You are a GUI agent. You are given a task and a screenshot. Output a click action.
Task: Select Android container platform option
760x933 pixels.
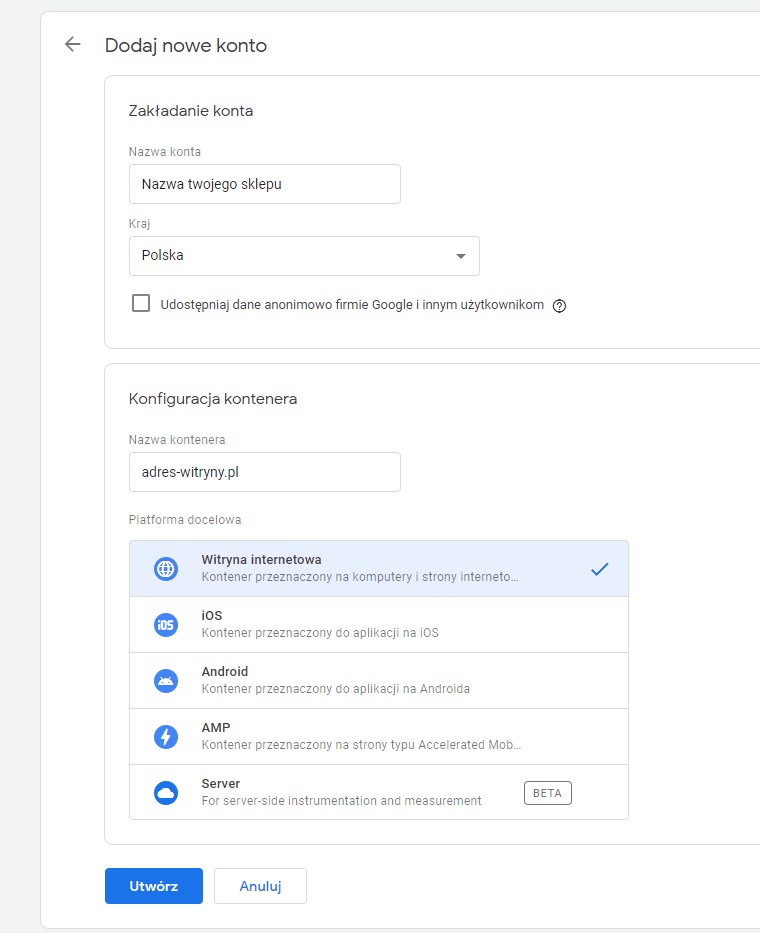[x=379, y=681]
